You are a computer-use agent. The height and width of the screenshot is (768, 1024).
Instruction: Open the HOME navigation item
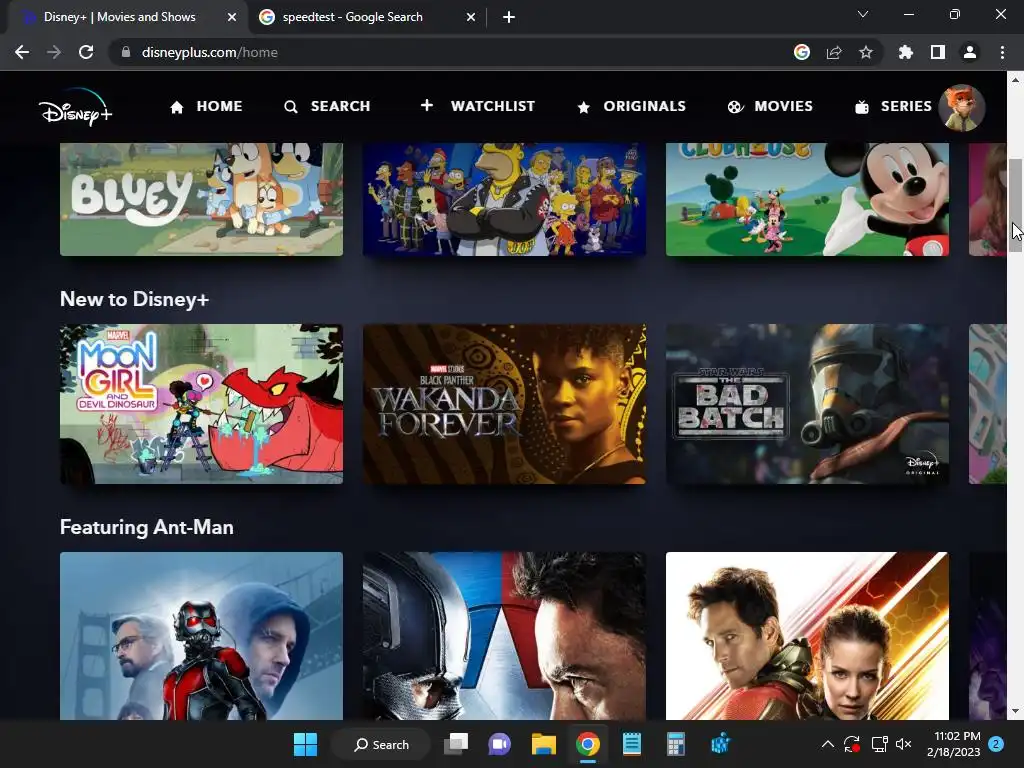[x=206, y=106]
